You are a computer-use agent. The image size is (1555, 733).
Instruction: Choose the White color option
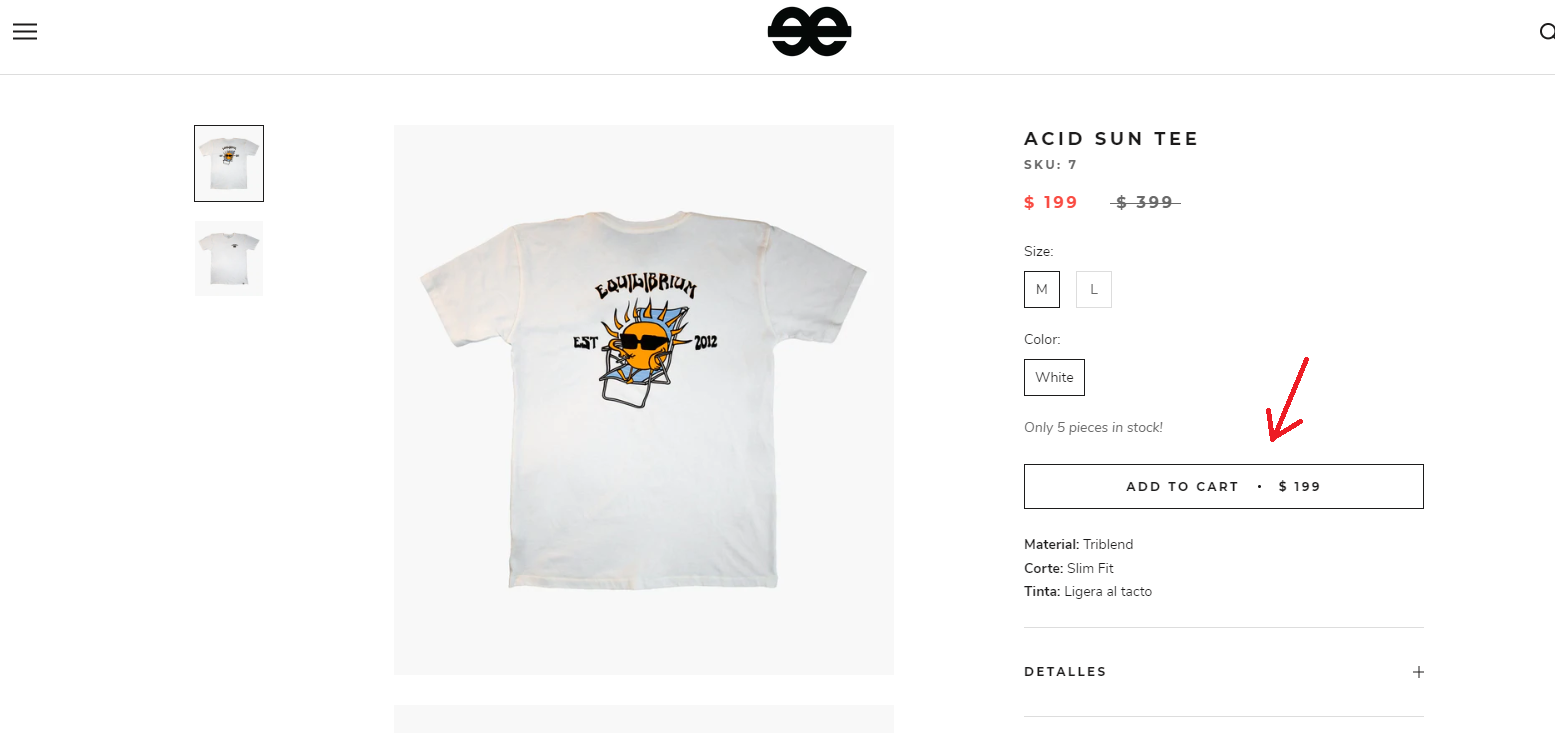[x=1054, y=377]
